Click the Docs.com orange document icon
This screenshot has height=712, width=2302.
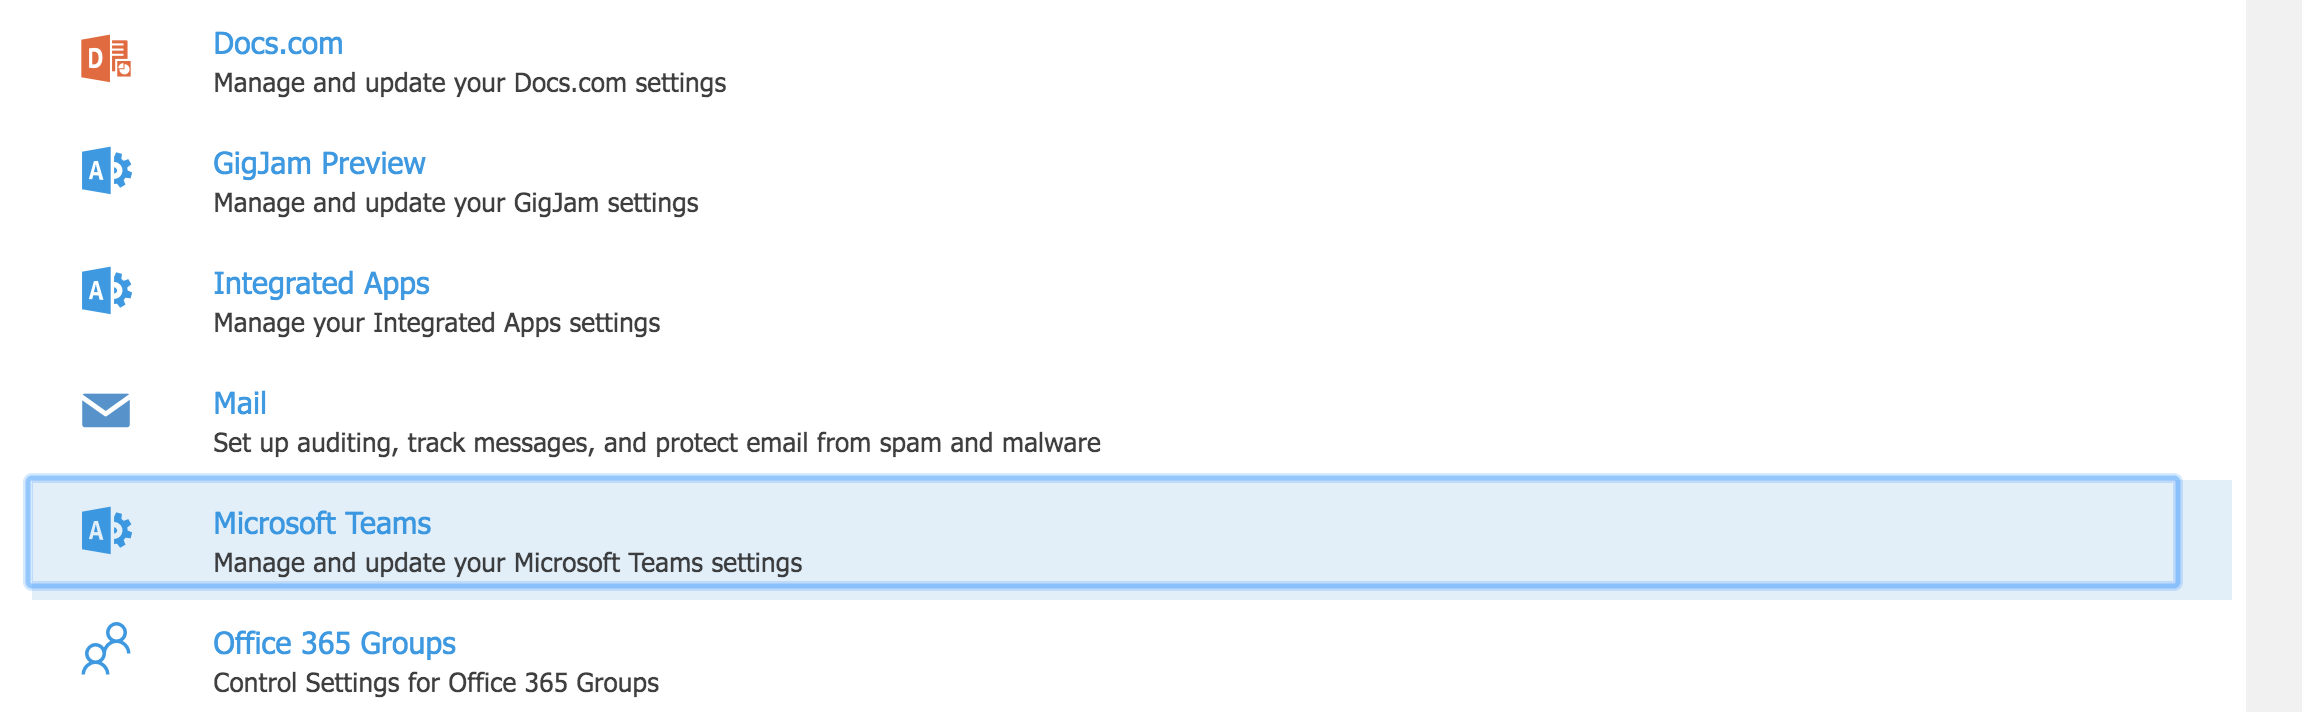[106, 58]
